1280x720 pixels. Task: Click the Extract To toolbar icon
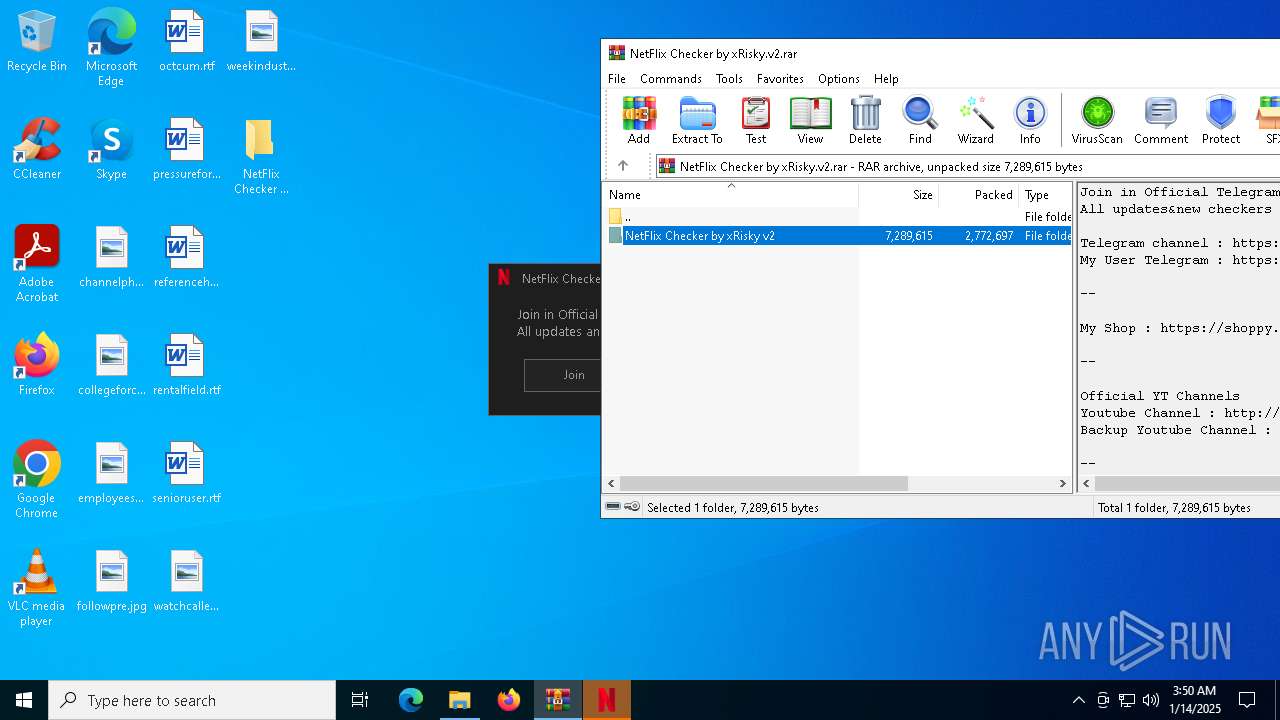[697, 120]
